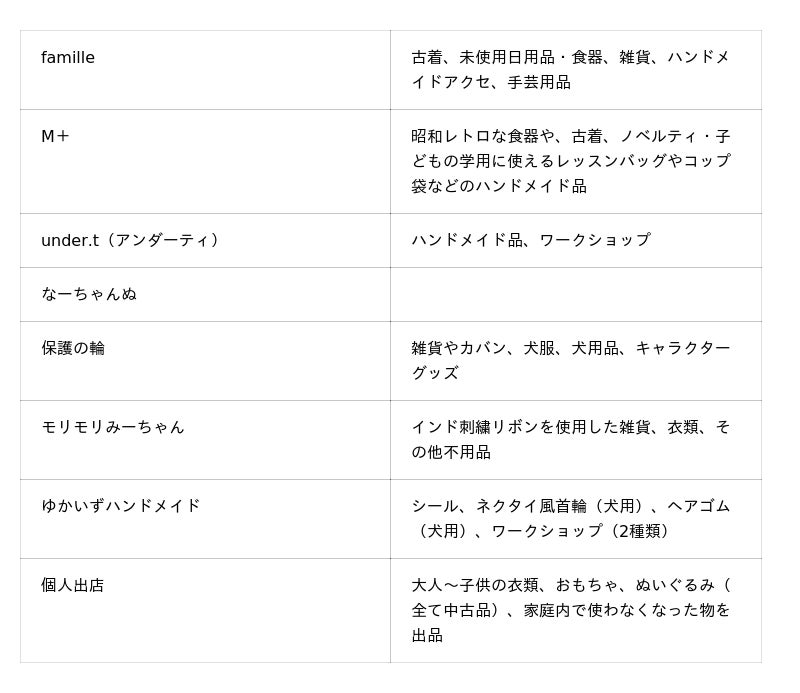This screenshot has height=693, width=800.
Task: Click the word レッスンバッグ in M+ row
Action: point(588,161)
